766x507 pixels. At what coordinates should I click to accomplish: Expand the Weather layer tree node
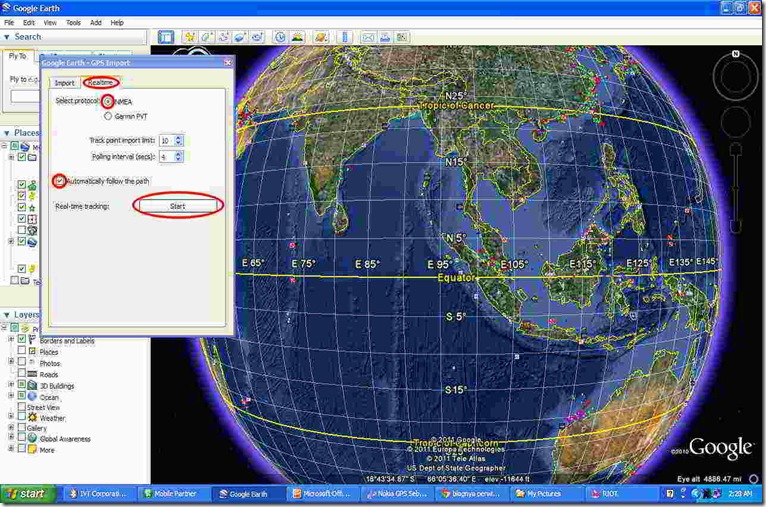coord(11,416)
